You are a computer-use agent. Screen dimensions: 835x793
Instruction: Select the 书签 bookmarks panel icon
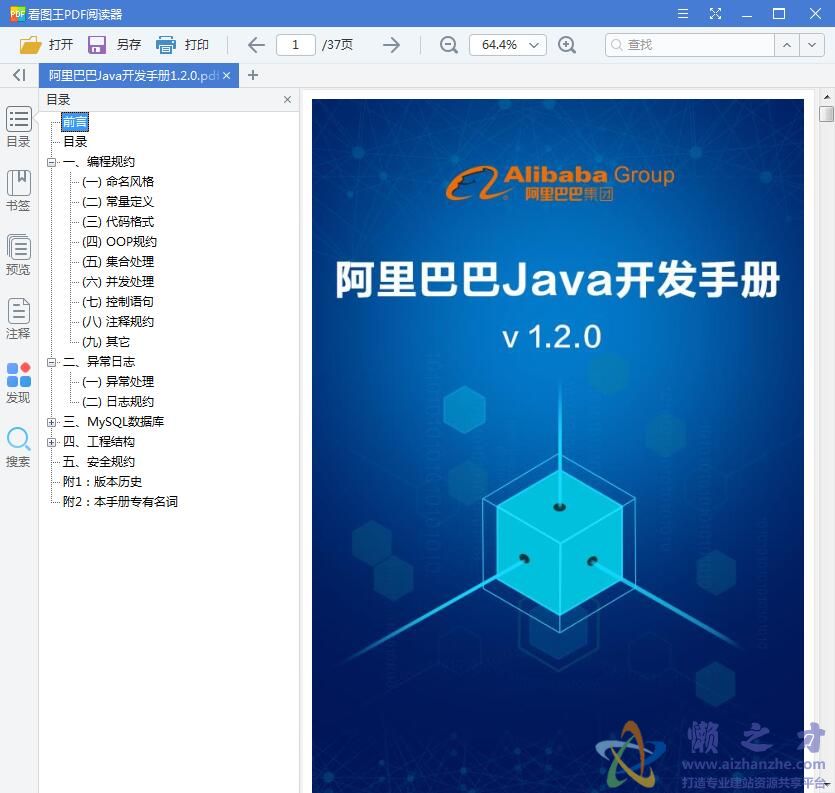18,190
